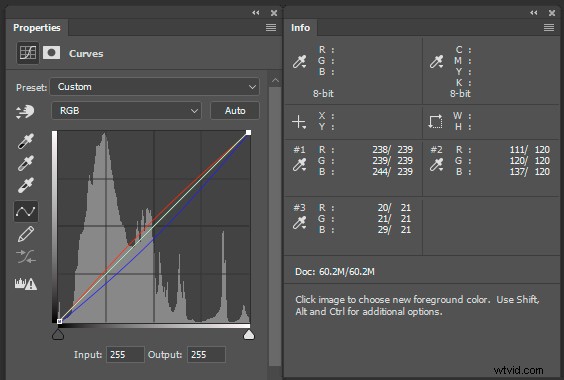Switch to the Properties tab
The width and height of the screenshot is (564, 380).
[x=37, y=28]
